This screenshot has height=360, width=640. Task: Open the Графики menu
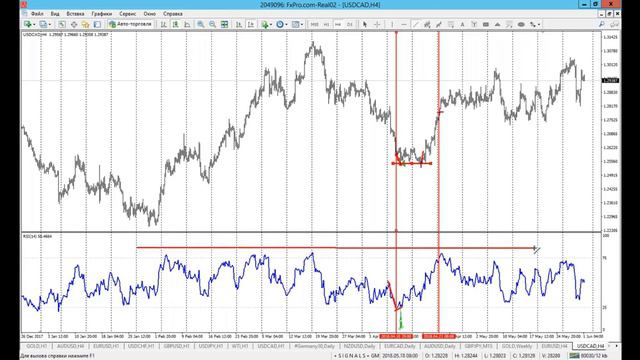tap(102, 14)
